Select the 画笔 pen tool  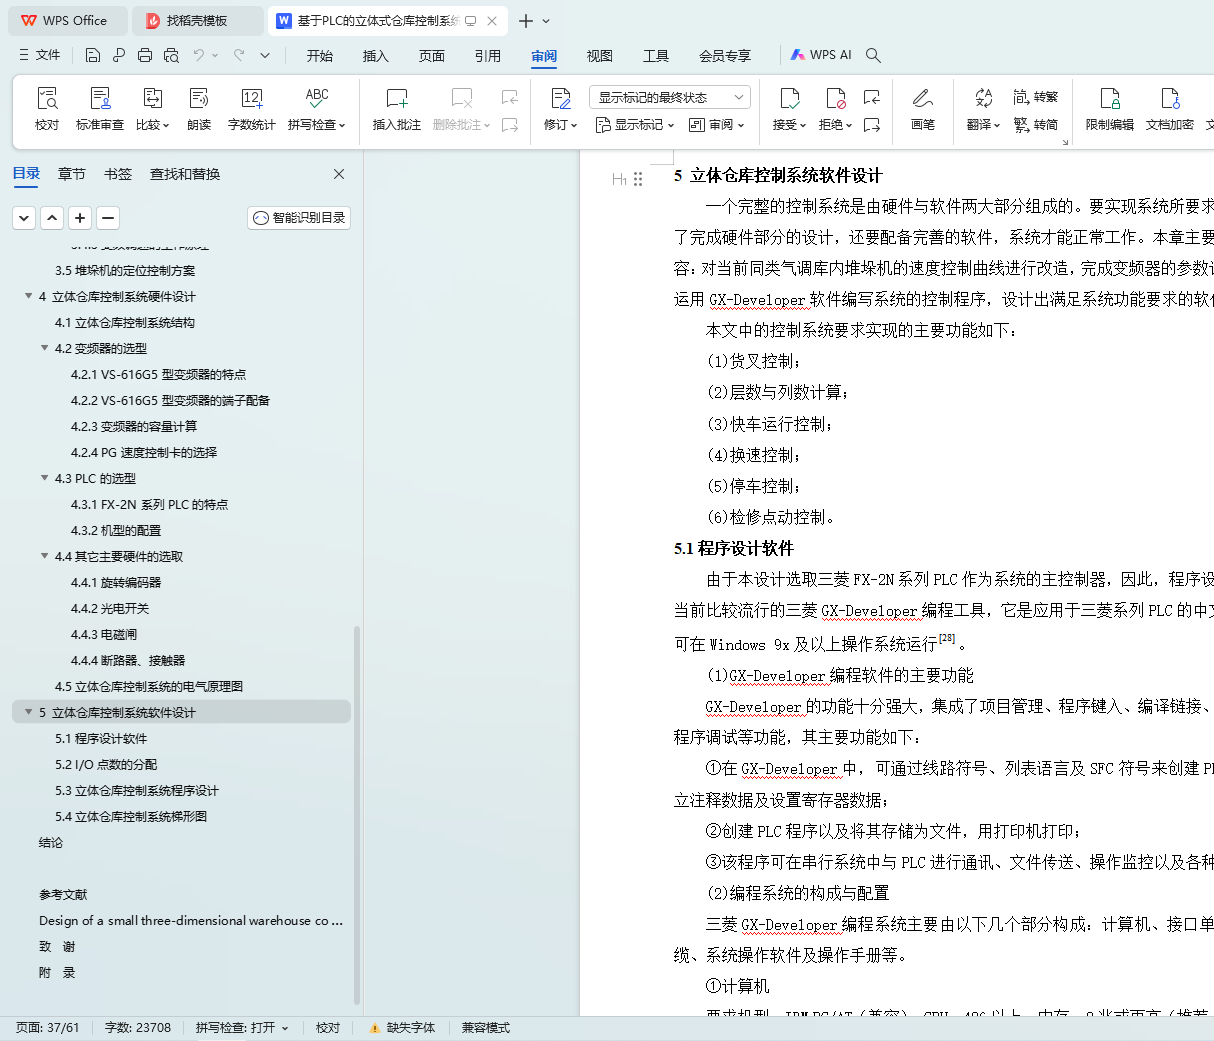point(922,109)
